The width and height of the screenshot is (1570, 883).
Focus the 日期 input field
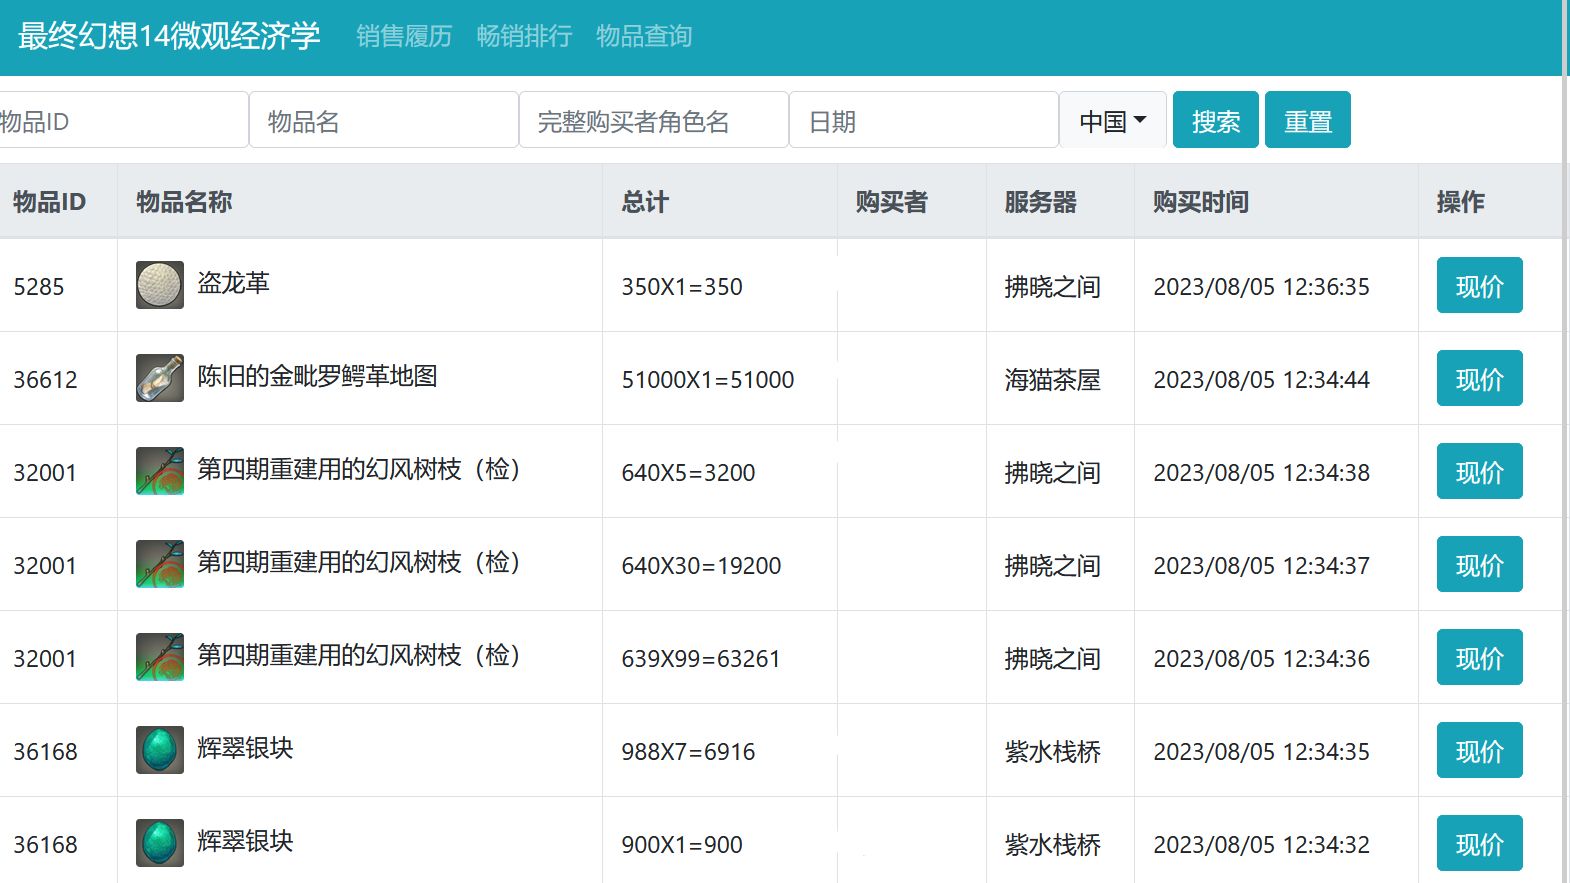tap(924, 120)
